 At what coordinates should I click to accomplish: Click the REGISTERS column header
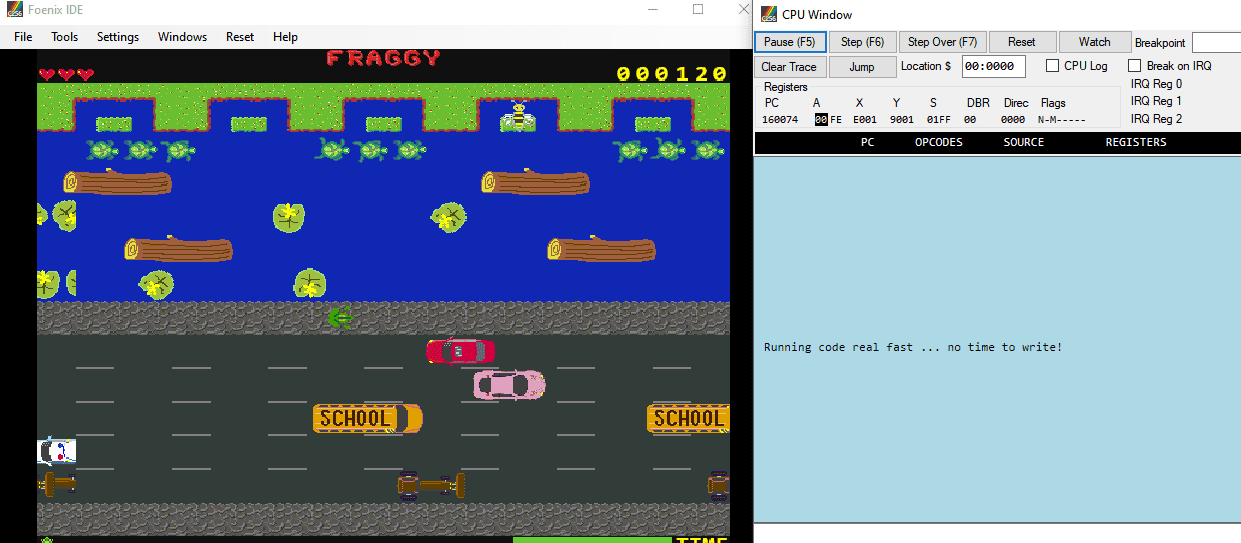[x=1135, y=142]
